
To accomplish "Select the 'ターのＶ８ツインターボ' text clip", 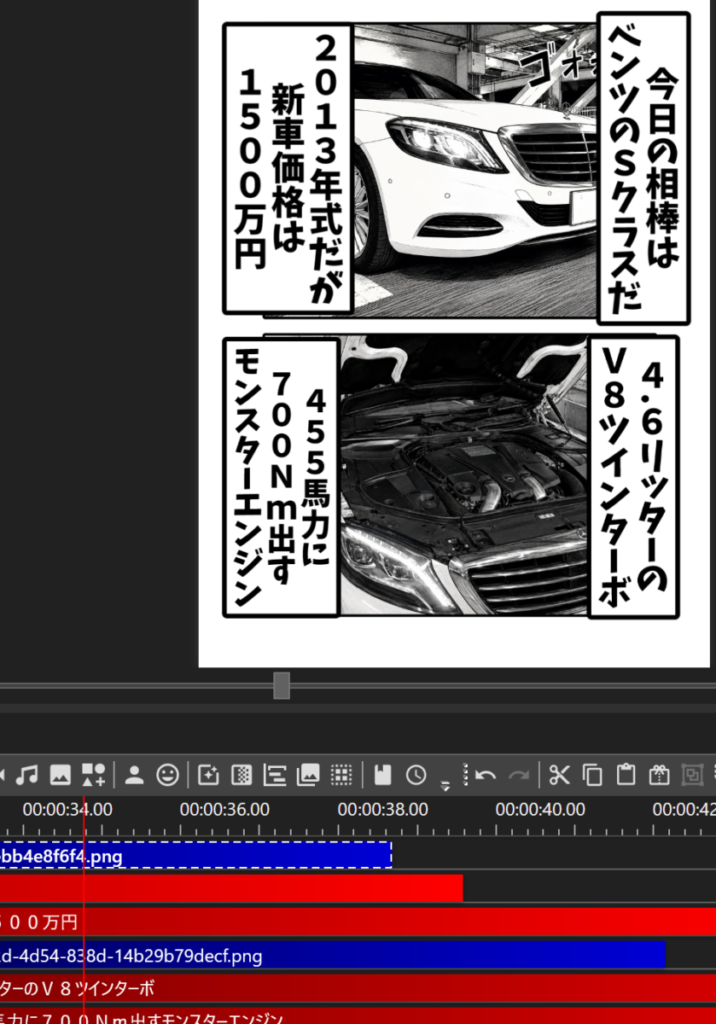I will click(358, 989).
